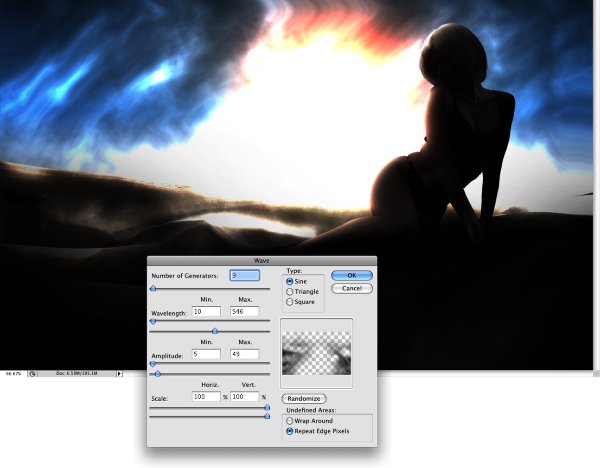
Task: Click the Amplitude Max slider handle
Action: 157,374
